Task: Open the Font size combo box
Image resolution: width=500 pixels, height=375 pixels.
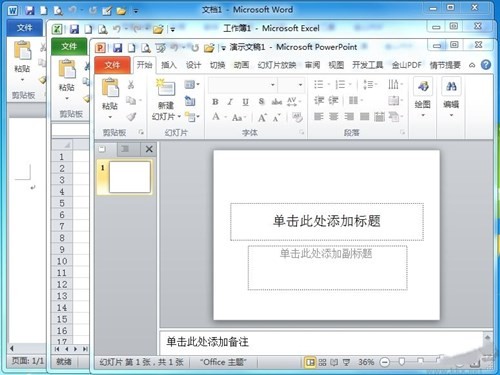Action: pyautogui.click(x=291, y=85)
